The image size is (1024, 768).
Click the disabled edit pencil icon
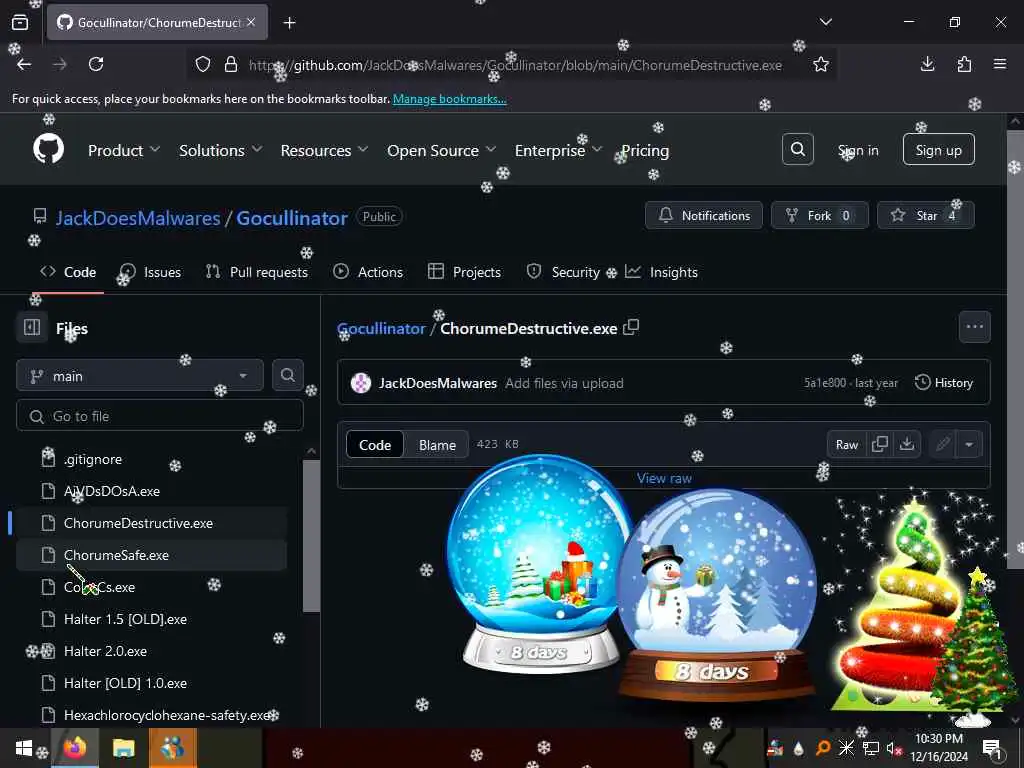click(942, 444)
